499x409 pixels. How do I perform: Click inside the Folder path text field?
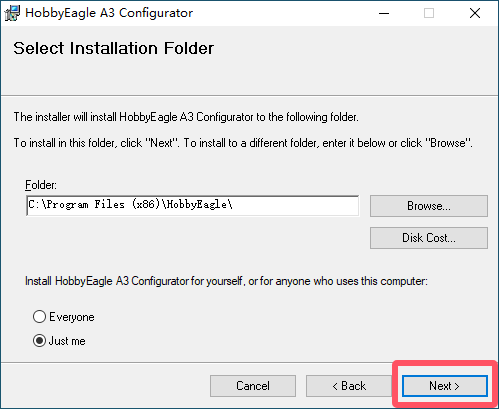[193, 205]
